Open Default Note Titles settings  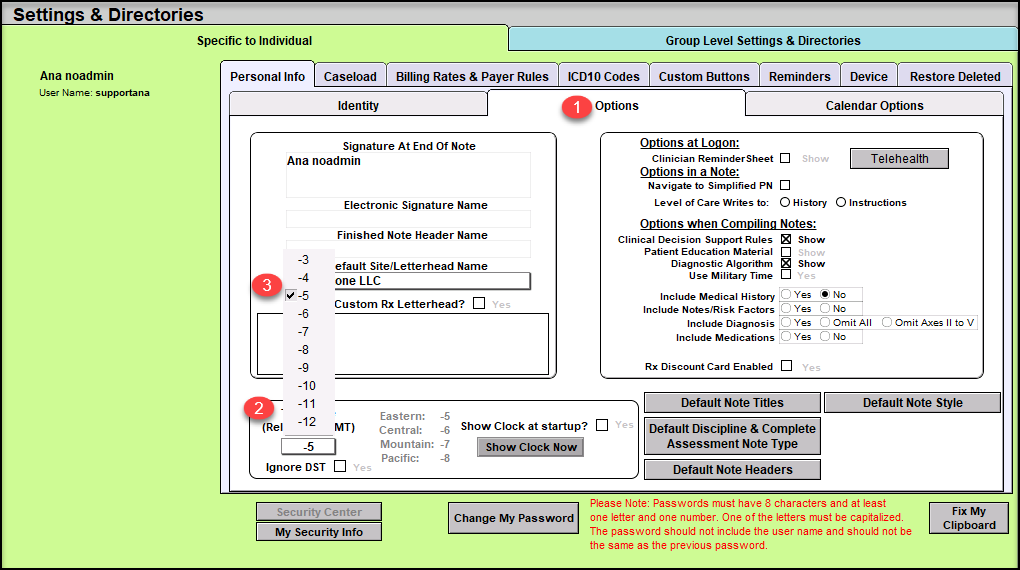pyautogui.click(x=732, y=403)
